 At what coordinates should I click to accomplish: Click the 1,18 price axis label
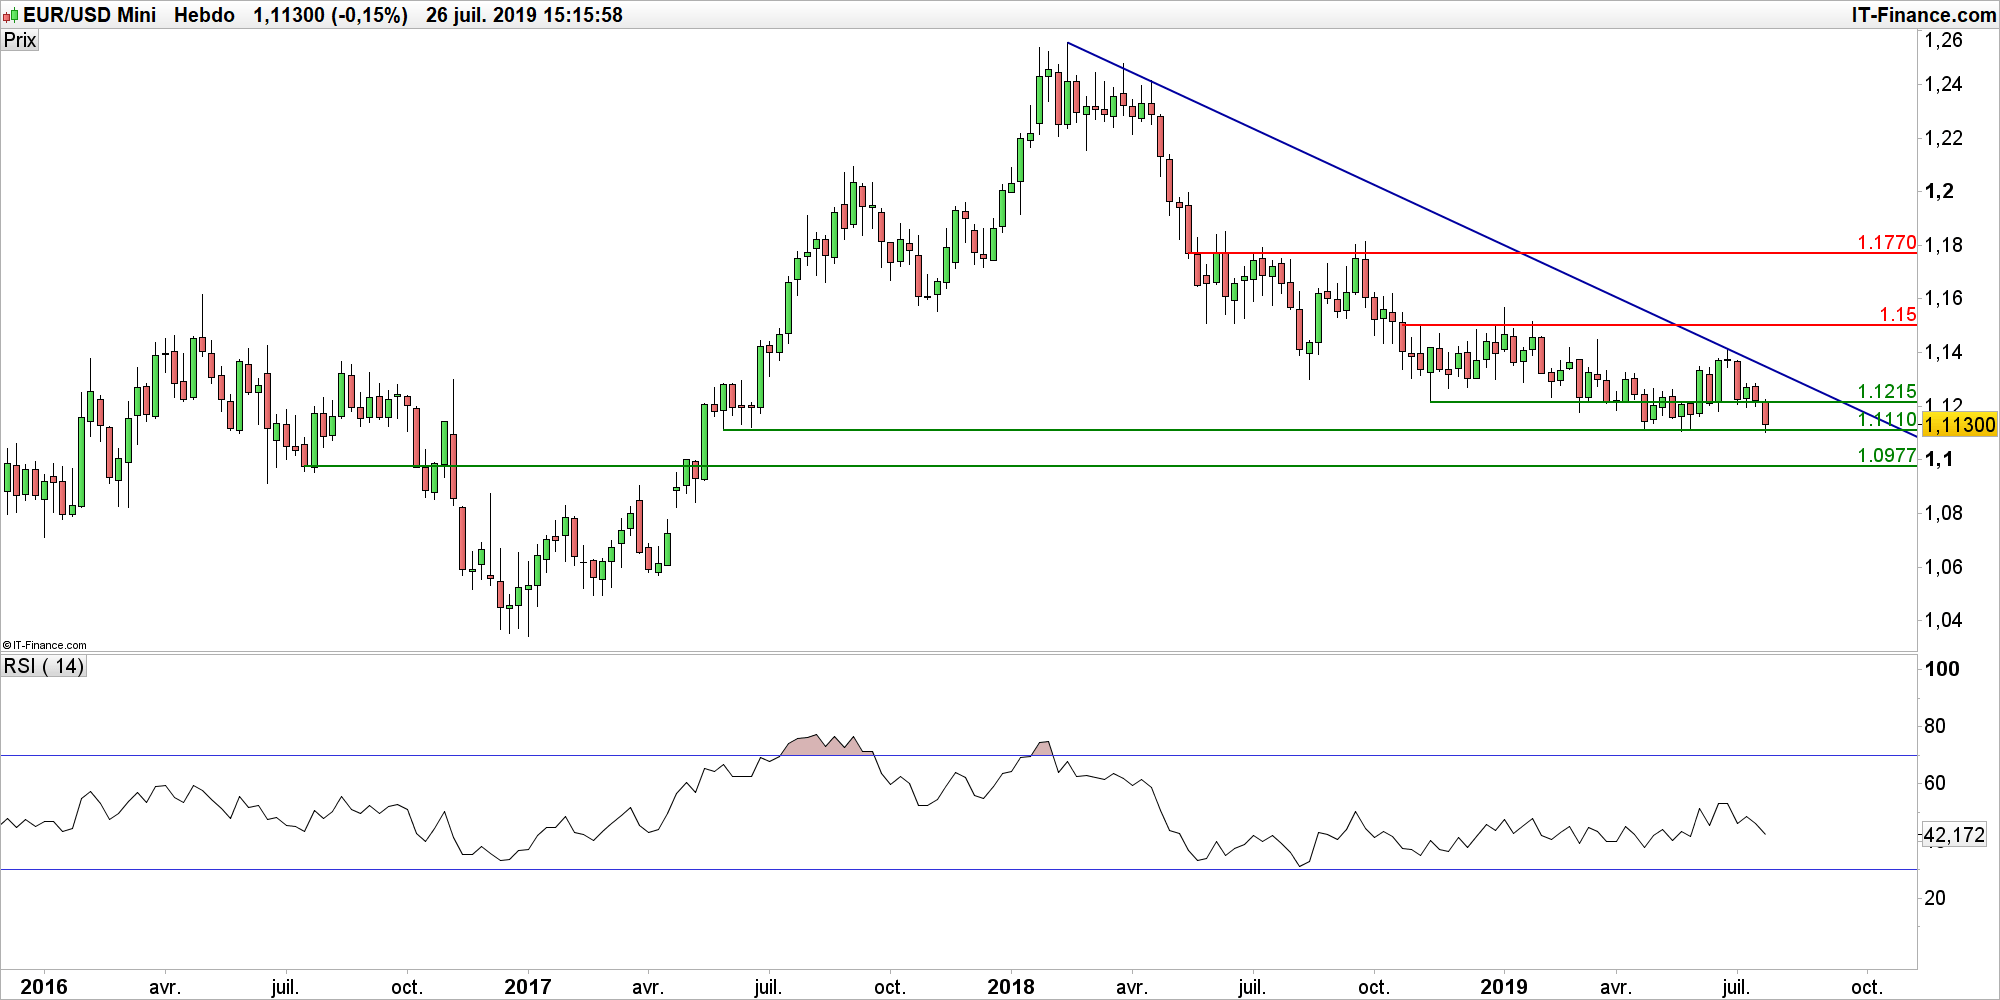click(x=1944, y=245)
